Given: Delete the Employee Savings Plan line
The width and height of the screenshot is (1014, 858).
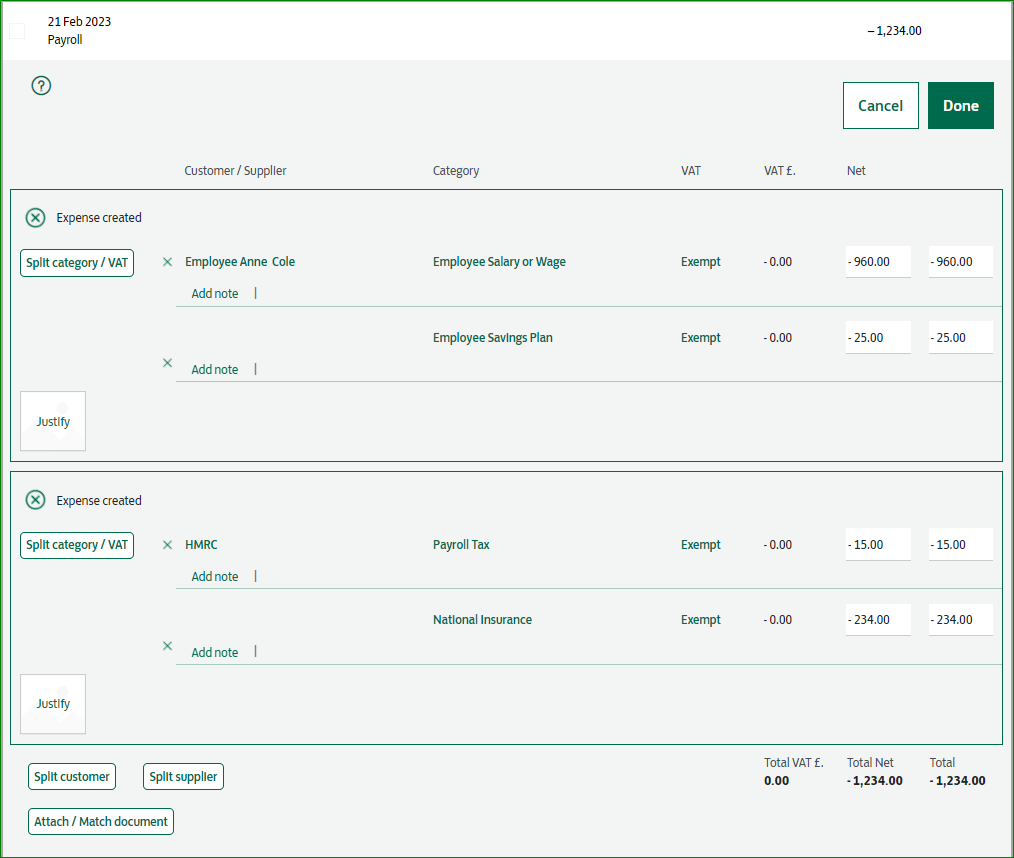Looking at the screenshot, I should point(167,363).
